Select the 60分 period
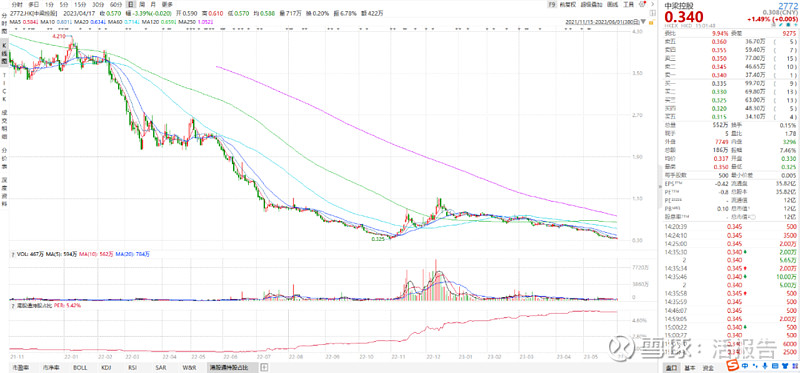The height and width of the screenshot is (373, 800). pyautogui.click(x=115, y=4)
